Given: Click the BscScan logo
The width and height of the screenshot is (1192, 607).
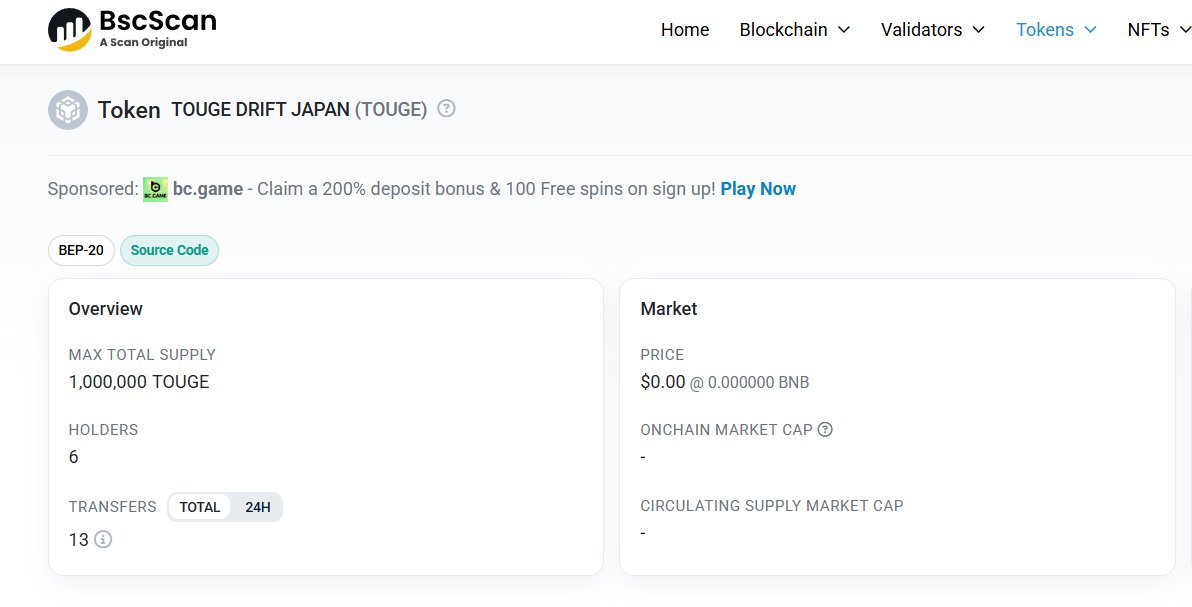Looking at the screenshot, I should point(132,30).
